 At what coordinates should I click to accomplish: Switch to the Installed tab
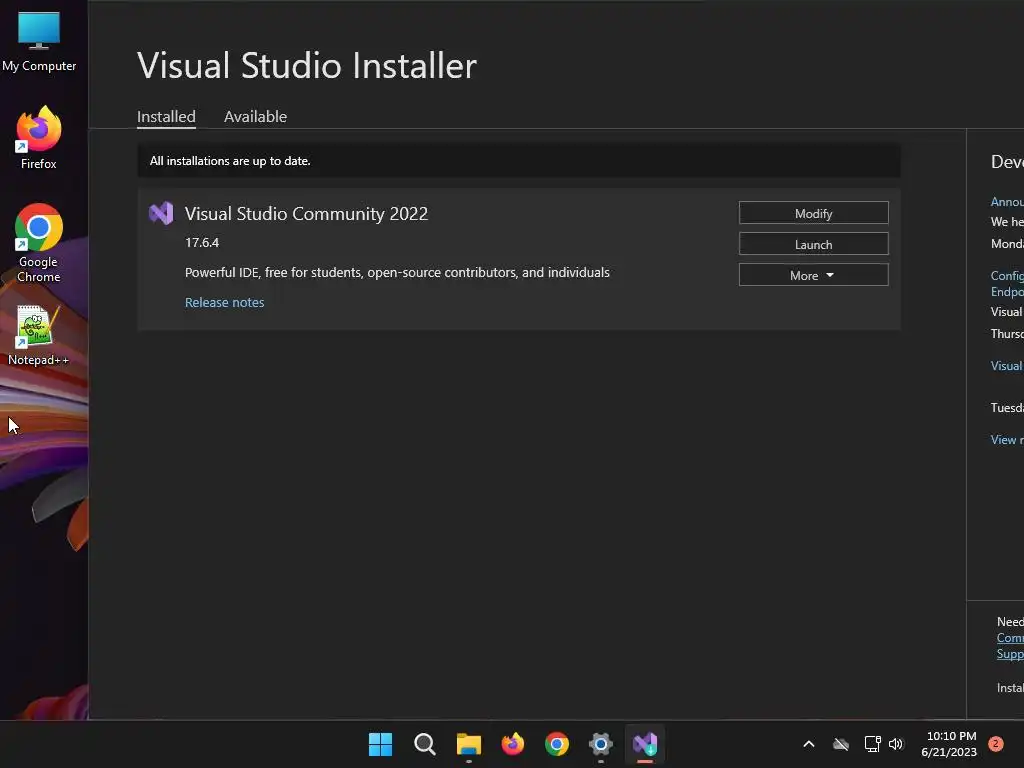(166, 117)
